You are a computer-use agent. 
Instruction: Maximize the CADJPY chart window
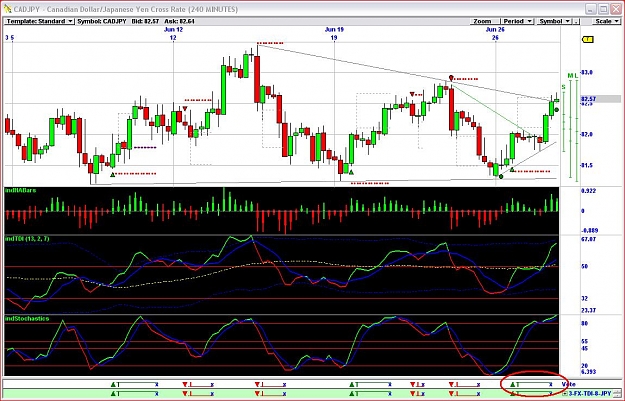(603, 9)
